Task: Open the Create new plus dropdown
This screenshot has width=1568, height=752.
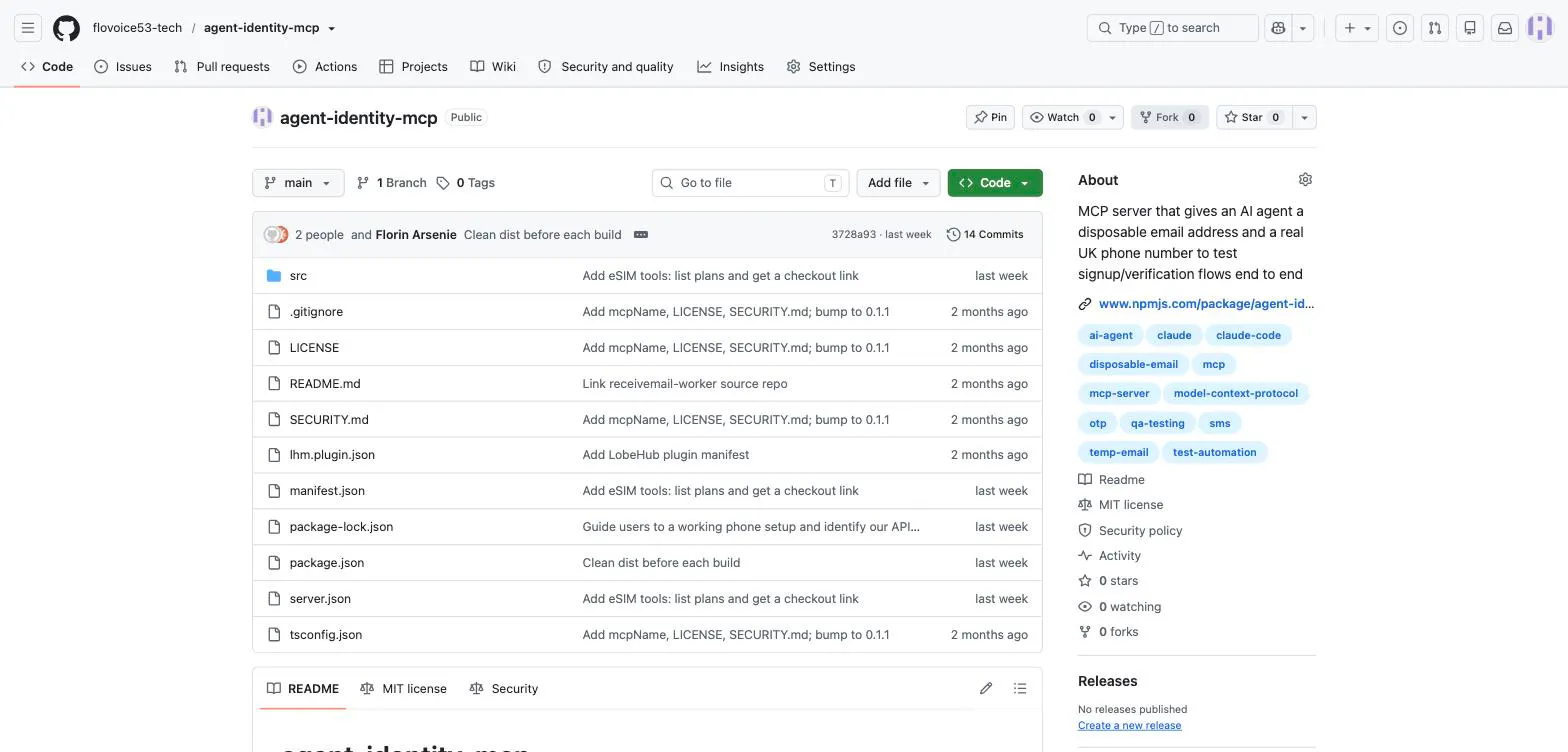Action: coord(1357,28)
